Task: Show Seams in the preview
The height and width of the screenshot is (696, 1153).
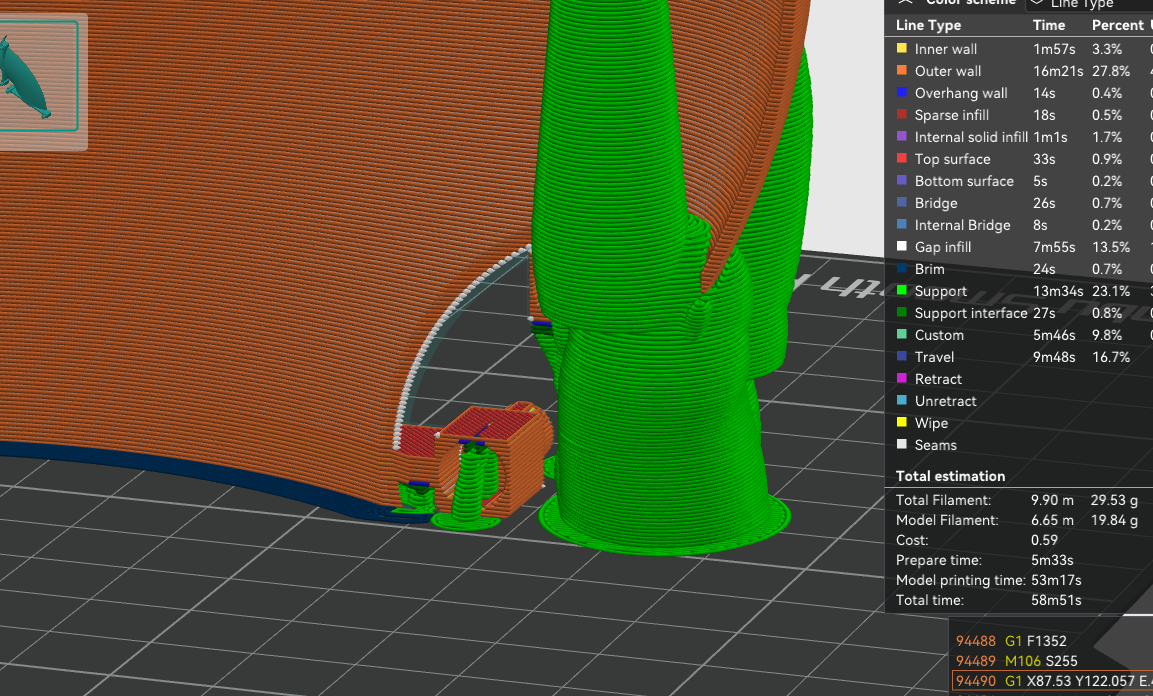Action: (935, 445)
